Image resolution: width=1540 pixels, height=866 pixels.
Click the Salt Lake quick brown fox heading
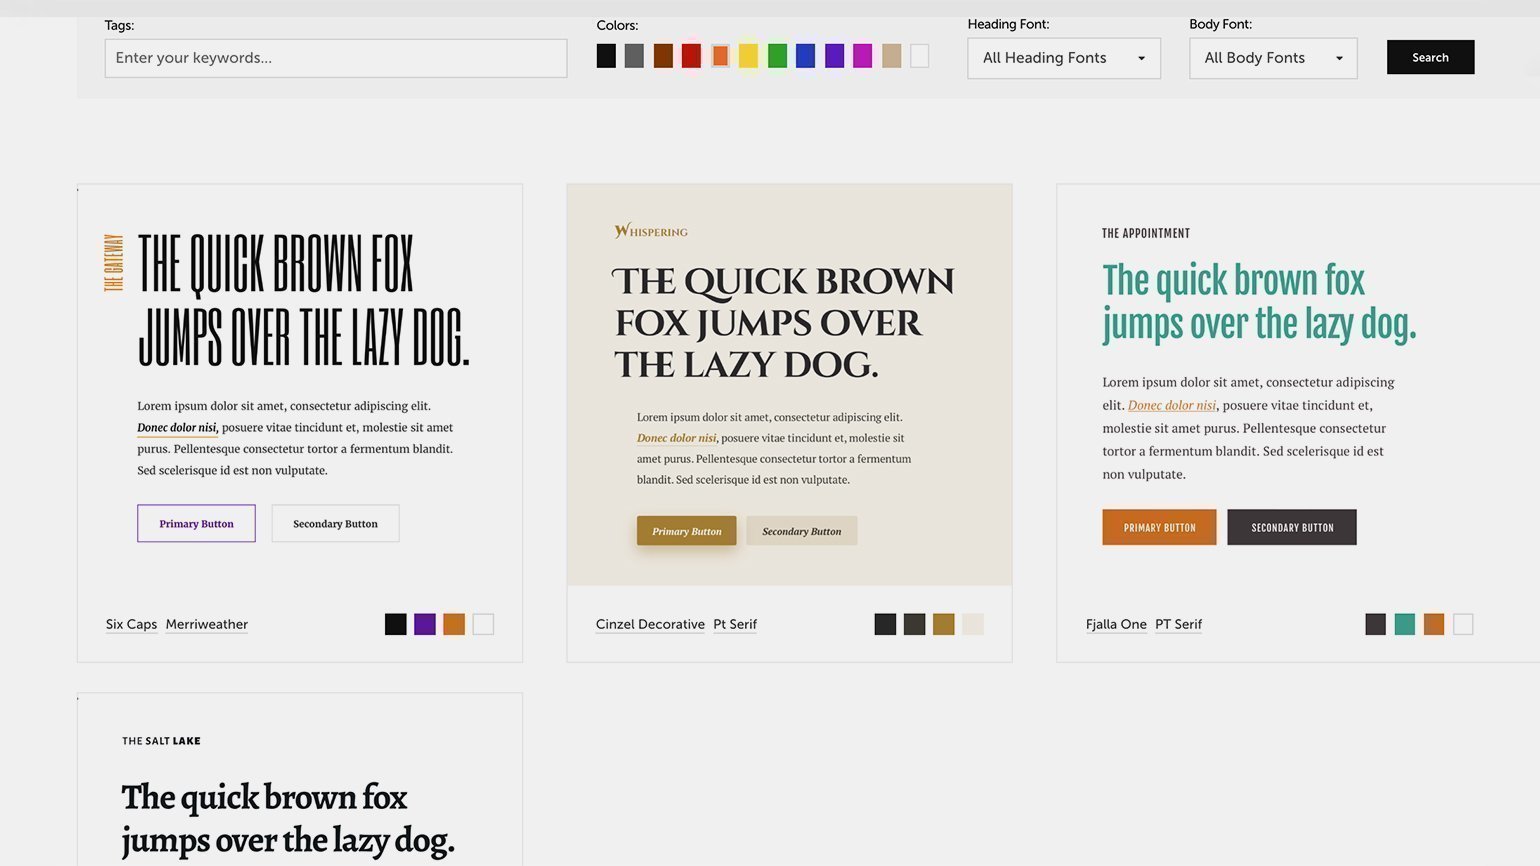coord(288,819)
